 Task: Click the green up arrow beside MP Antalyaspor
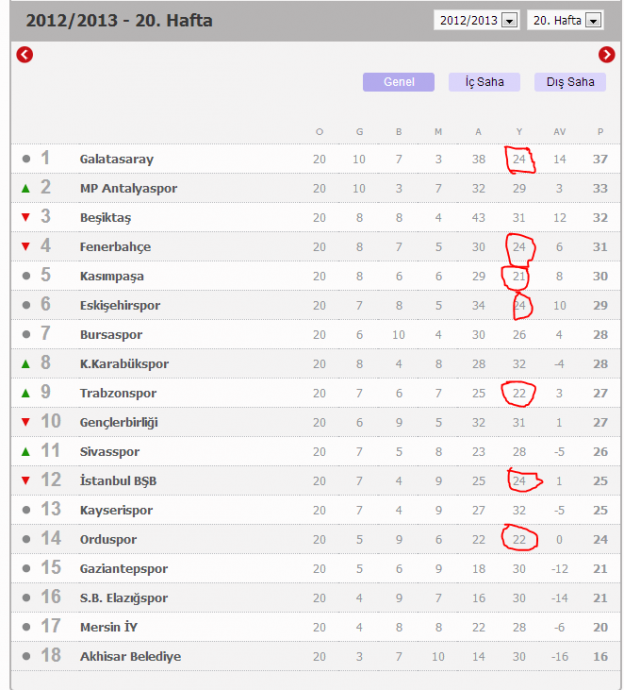[25, 188]
